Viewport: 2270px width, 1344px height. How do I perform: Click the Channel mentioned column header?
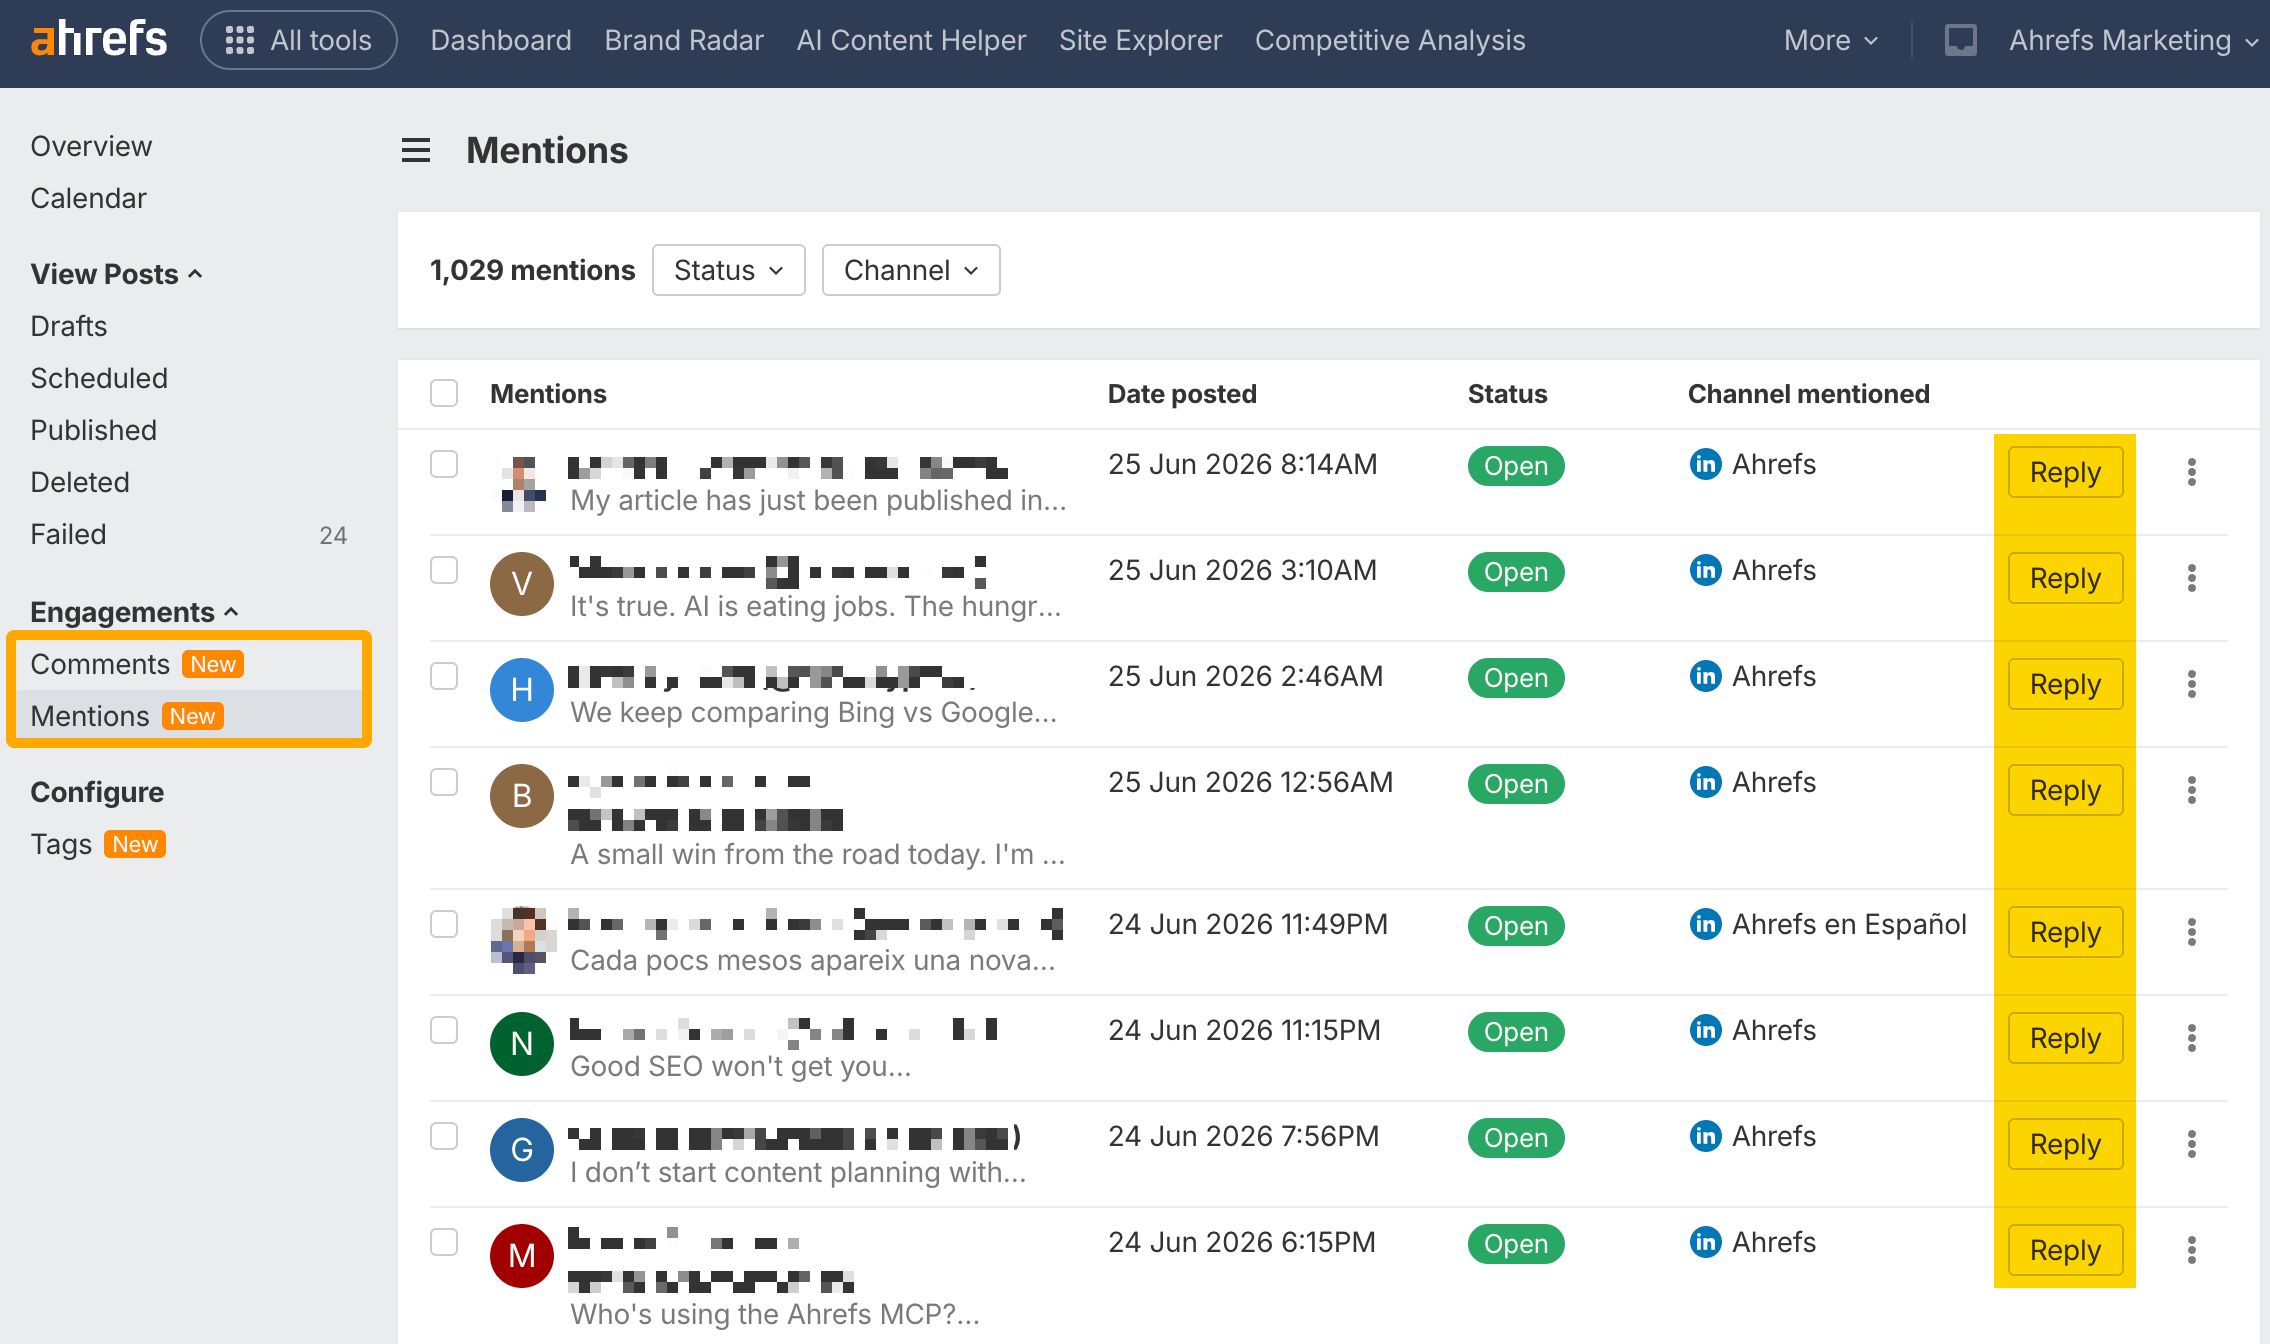(1808, 394)
